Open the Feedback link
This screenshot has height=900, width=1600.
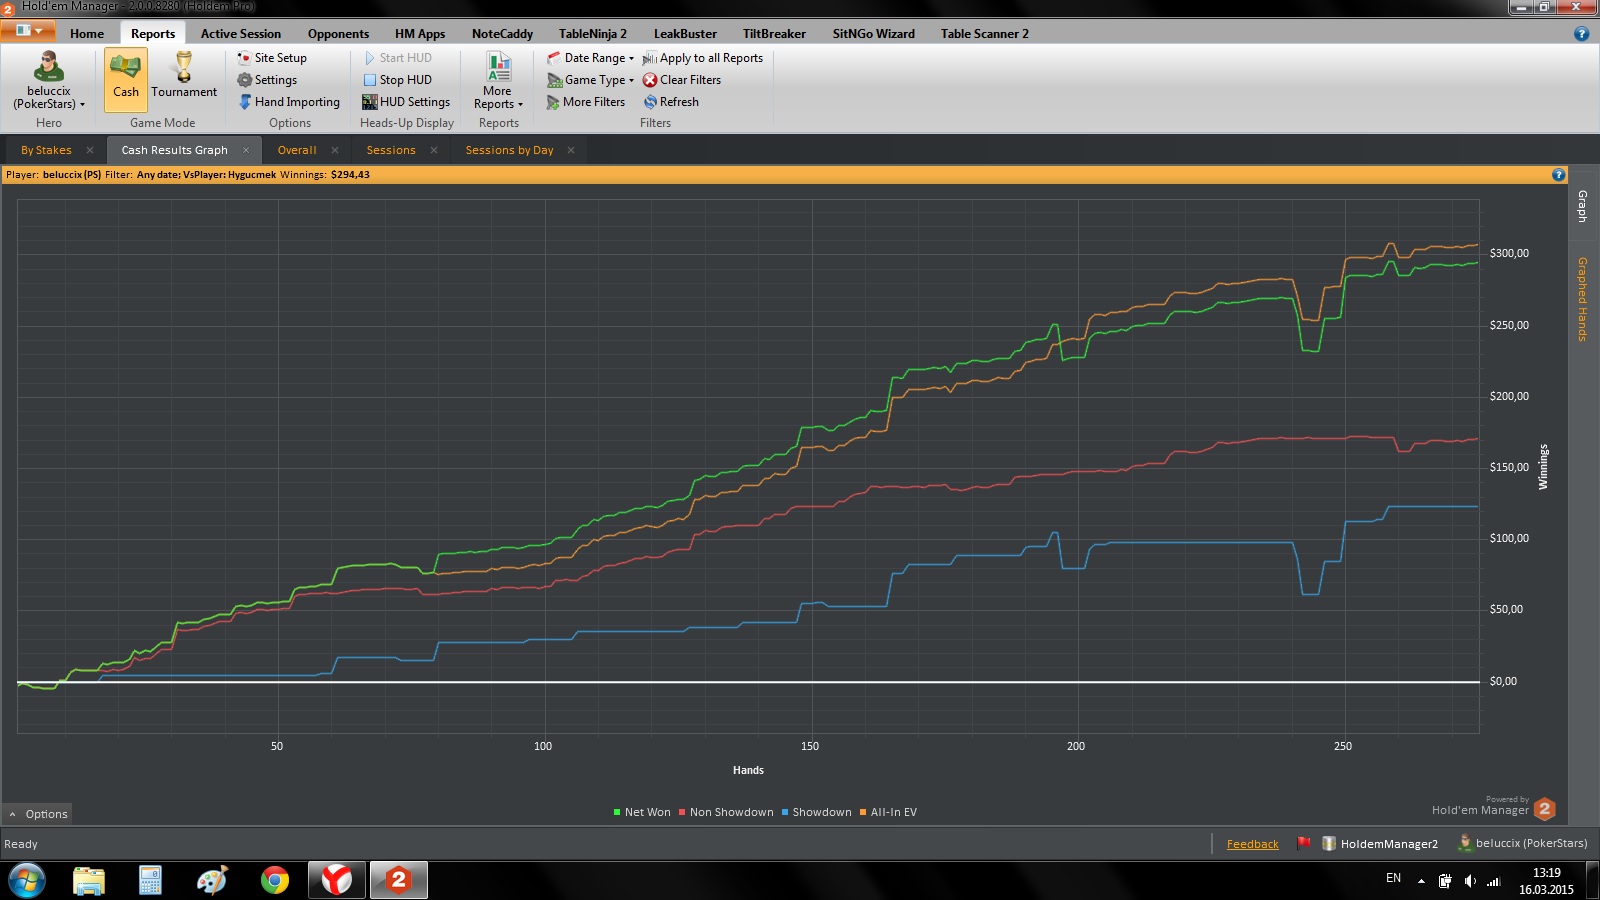(1252, 844)
